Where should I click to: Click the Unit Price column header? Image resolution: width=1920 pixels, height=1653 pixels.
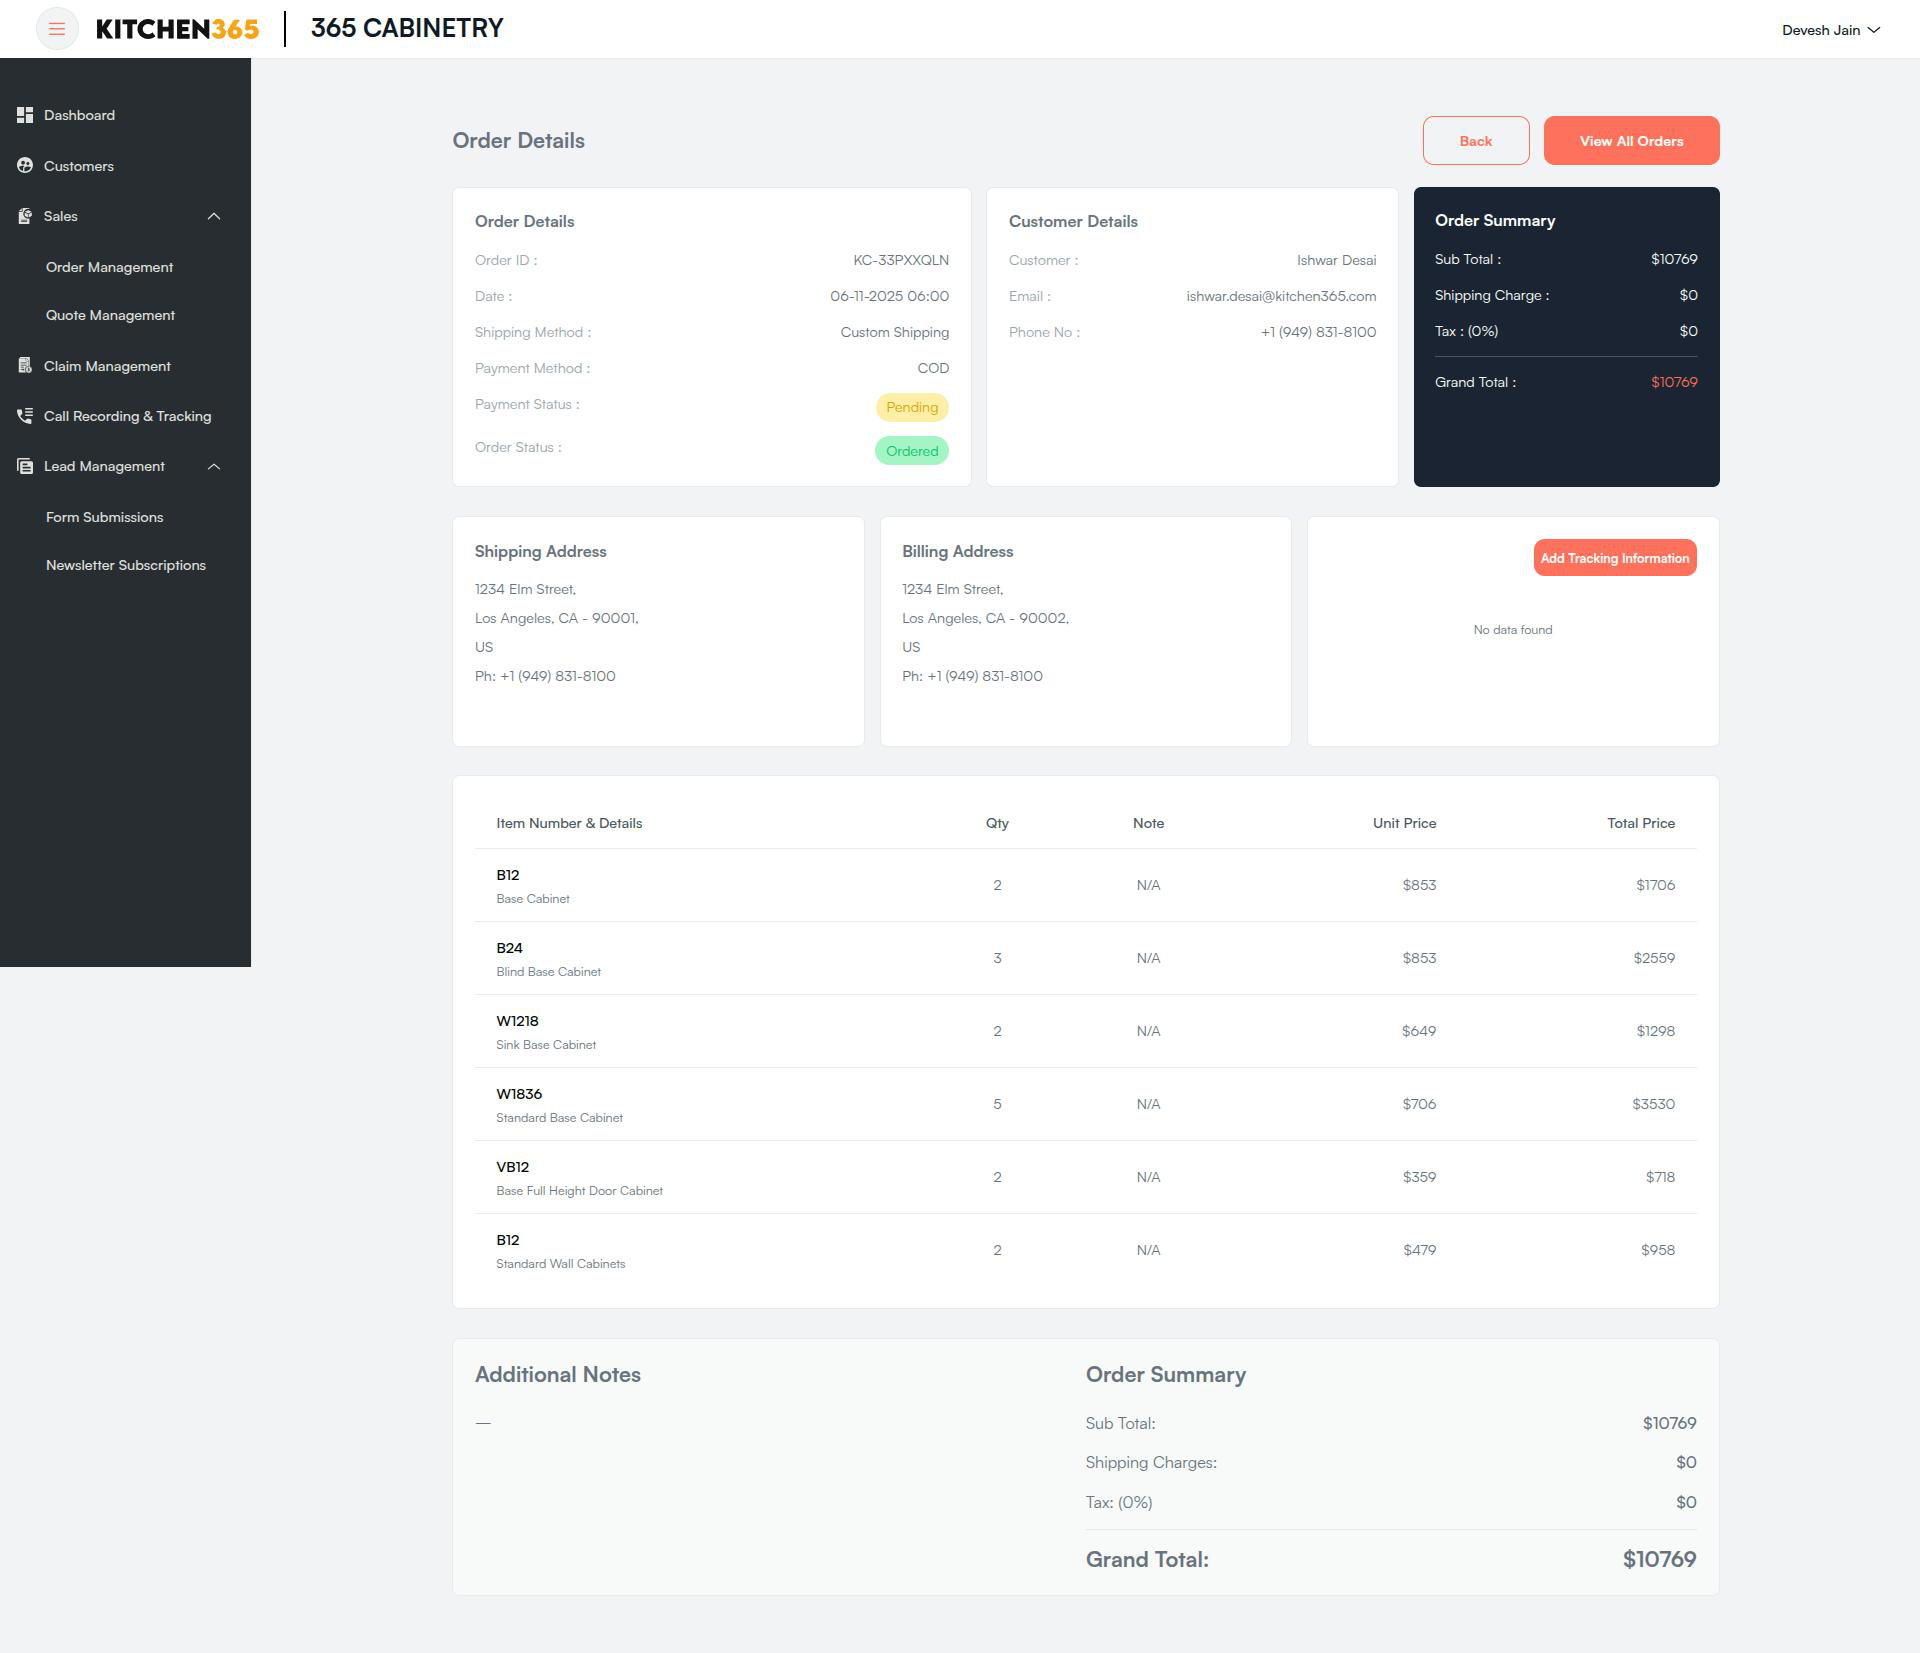(1404, 823)
